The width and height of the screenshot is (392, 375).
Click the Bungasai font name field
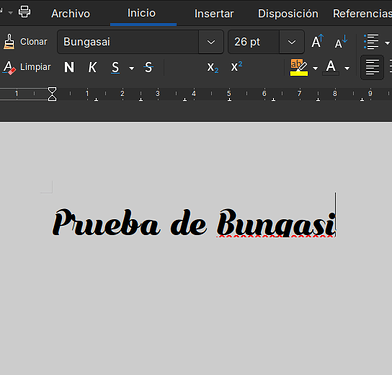click(x=128, y=42)
